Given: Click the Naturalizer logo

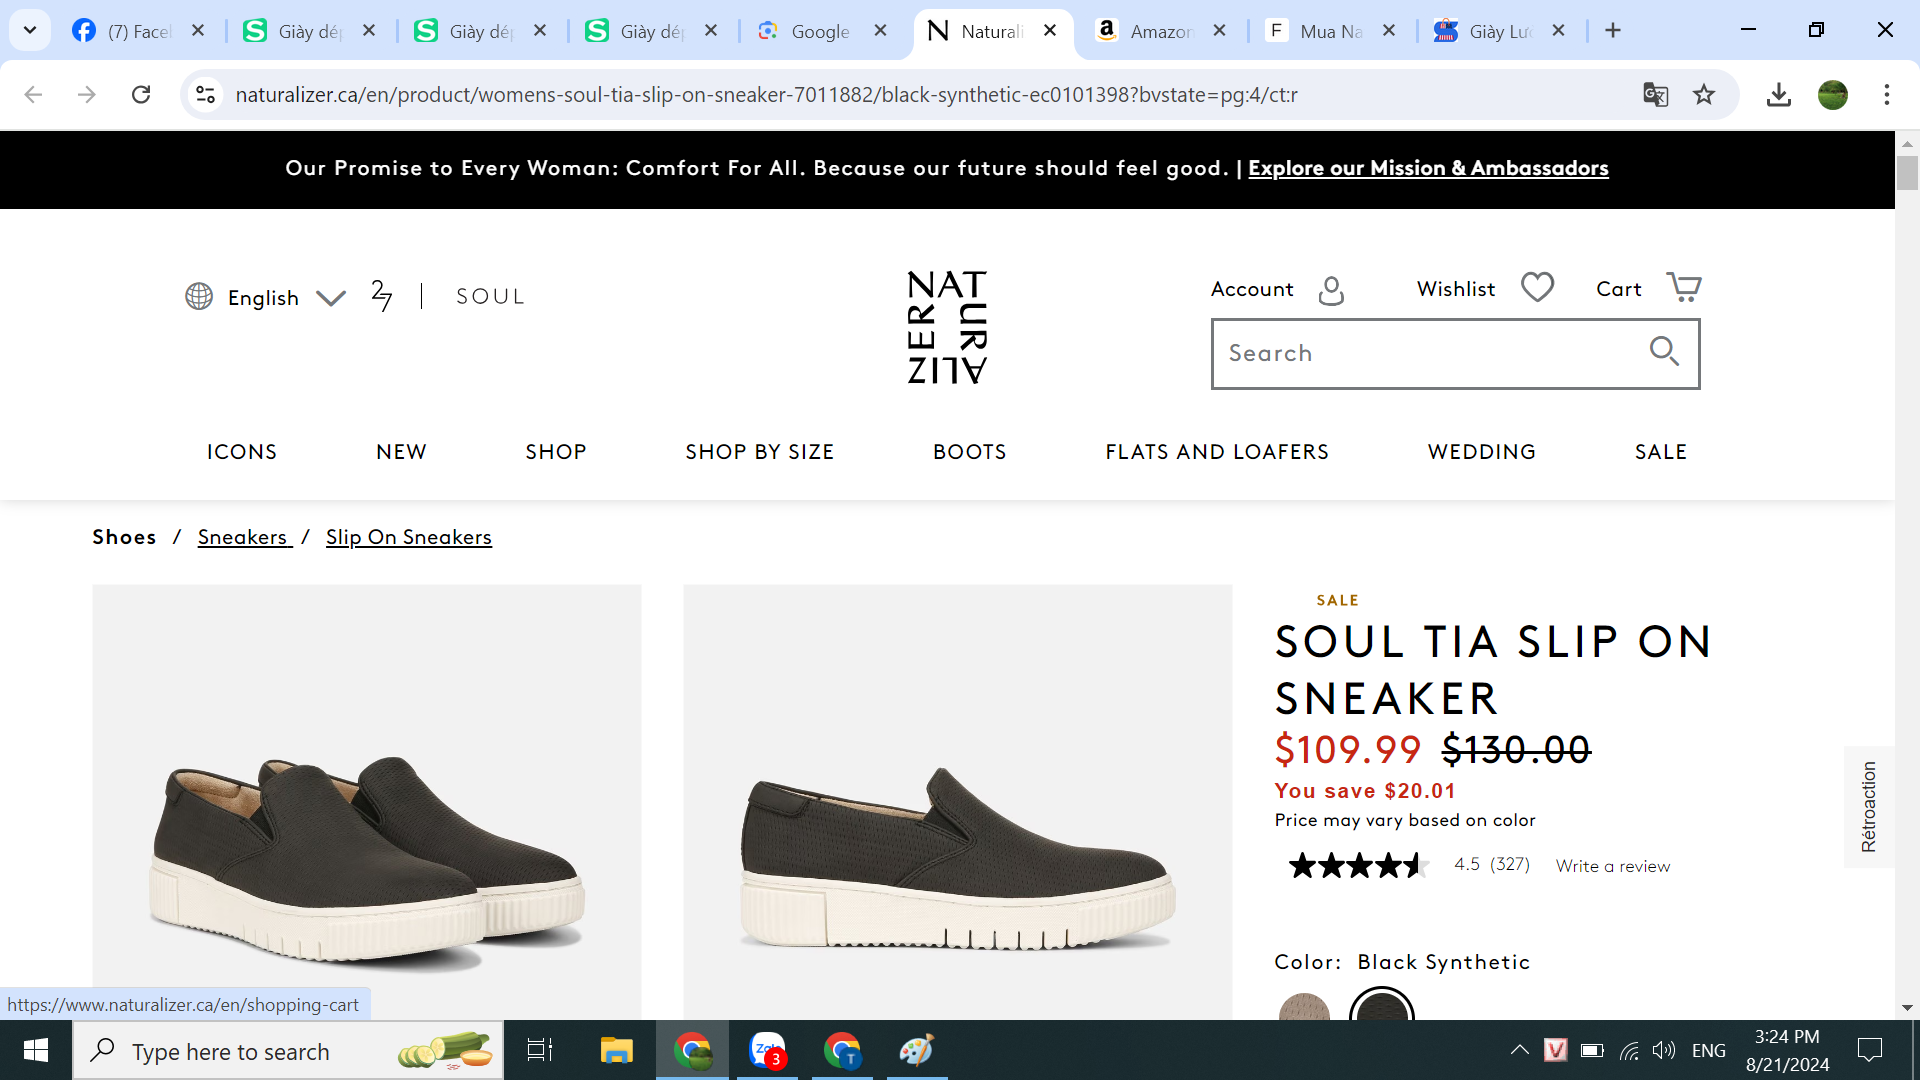Looking at the screenshot, I should click(x=946, y=327).
